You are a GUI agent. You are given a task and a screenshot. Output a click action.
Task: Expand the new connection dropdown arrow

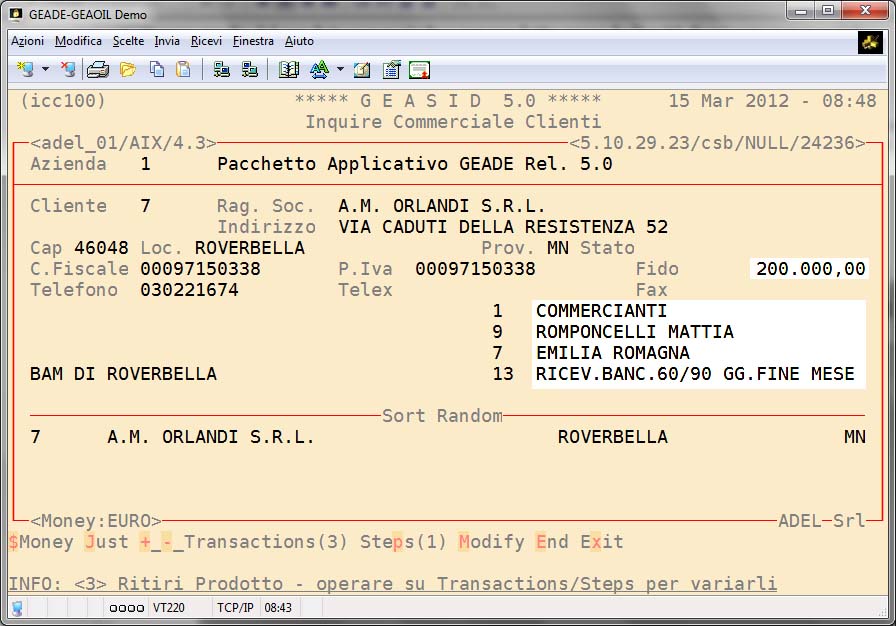click(x=45, y=70)
